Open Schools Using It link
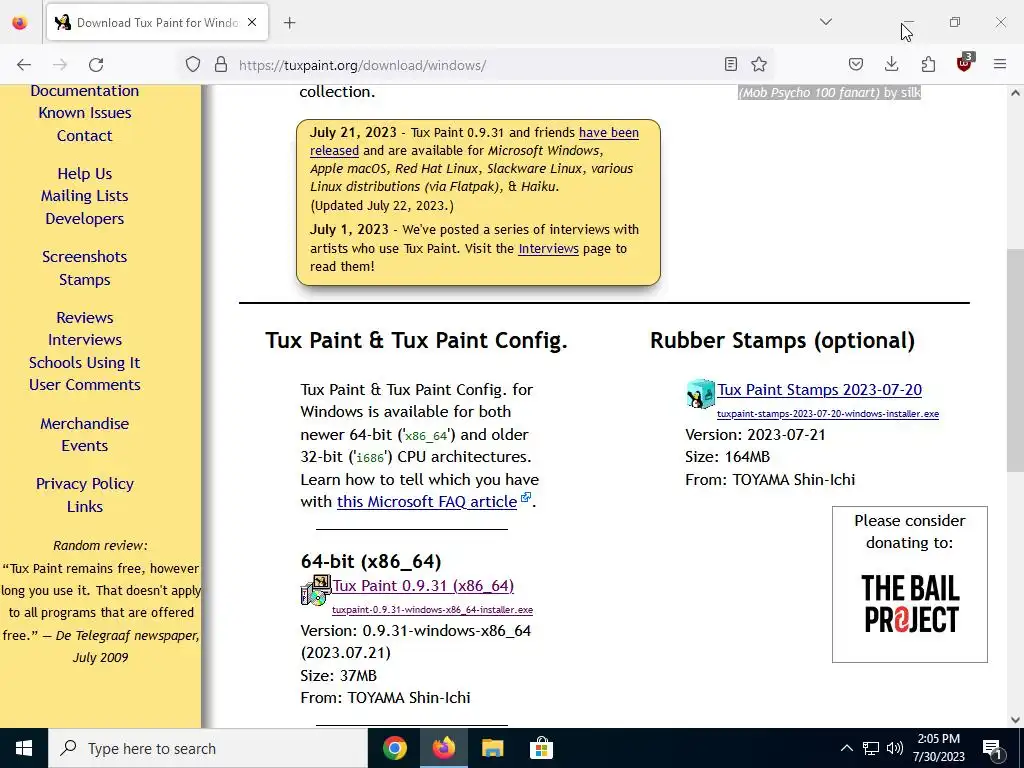The image size is (1024, 768). [x=85, y=362]
